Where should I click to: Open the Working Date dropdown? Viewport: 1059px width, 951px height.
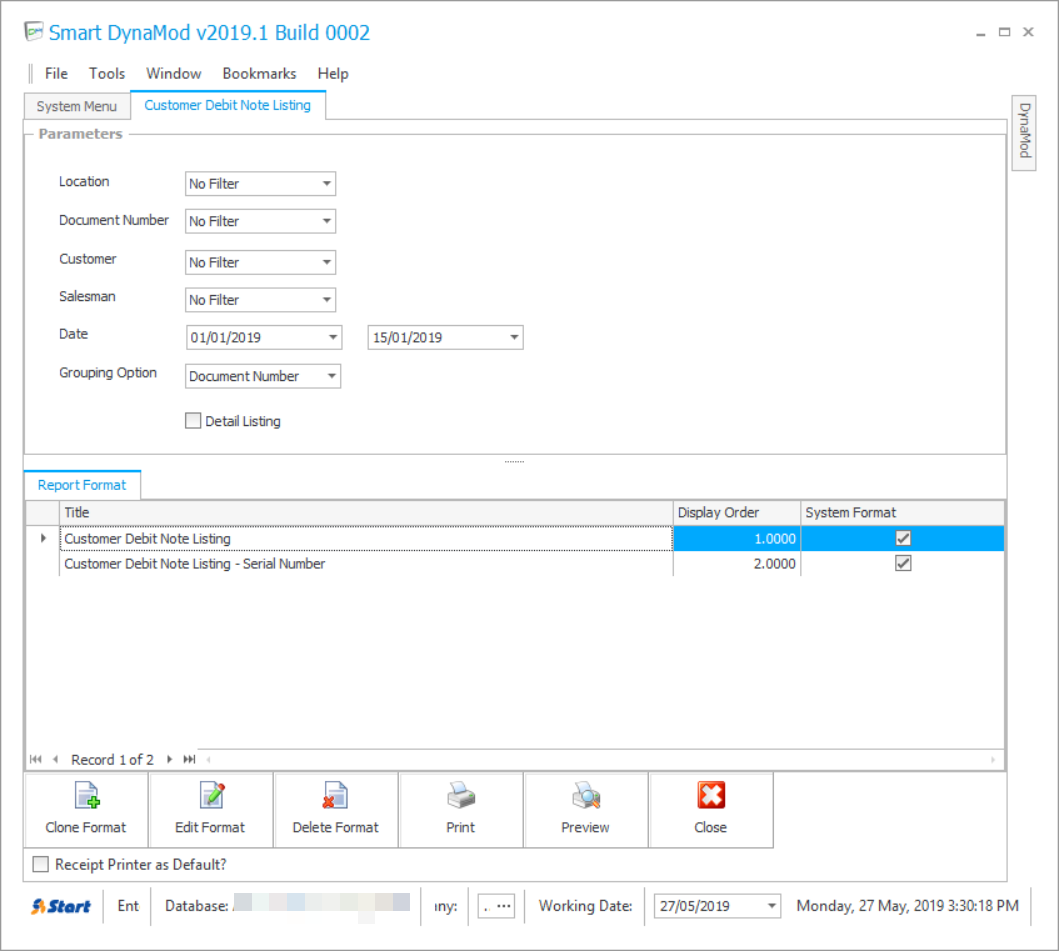pyautogui.click(x=771, y=906)
